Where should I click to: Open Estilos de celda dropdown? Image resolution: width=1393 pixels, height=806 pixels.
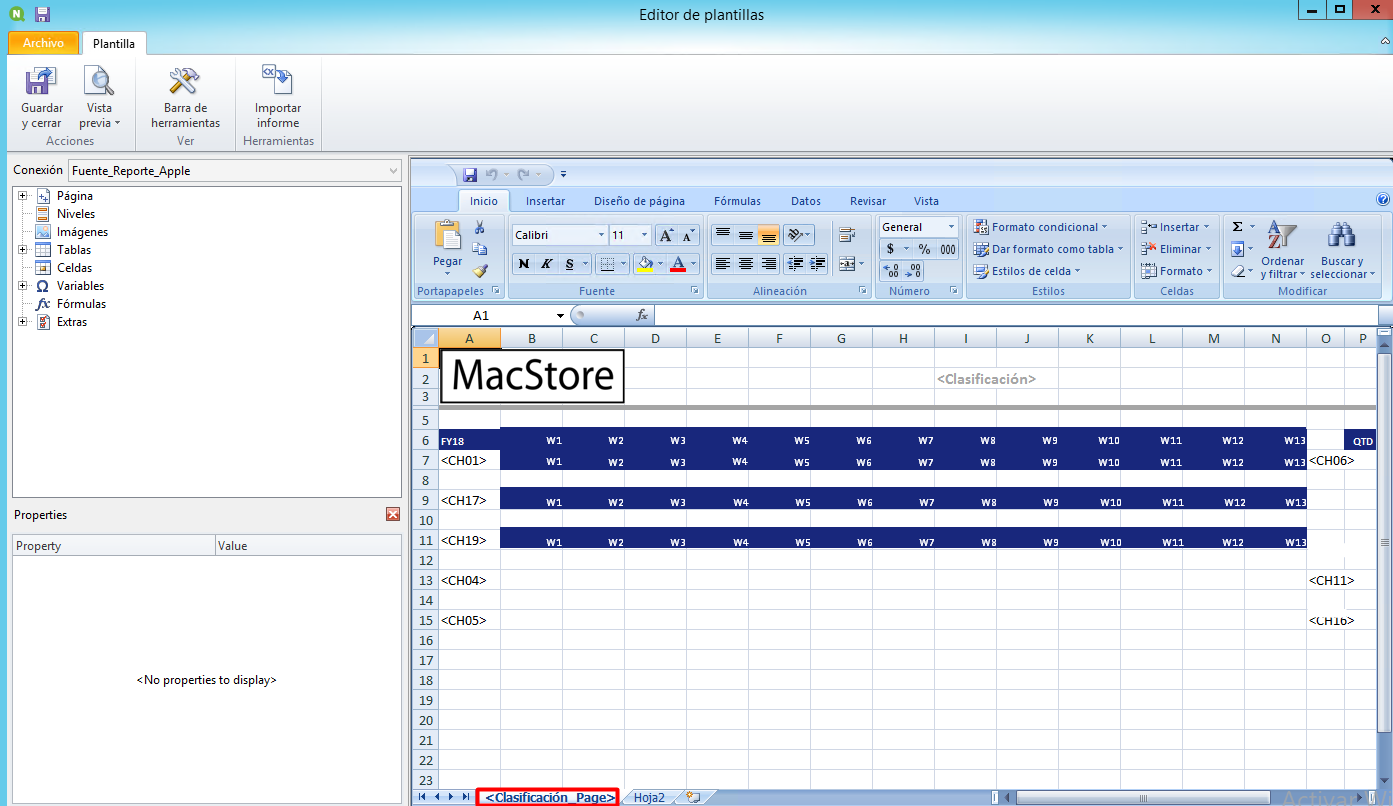pyautogui.click(x=1027, y=271)
